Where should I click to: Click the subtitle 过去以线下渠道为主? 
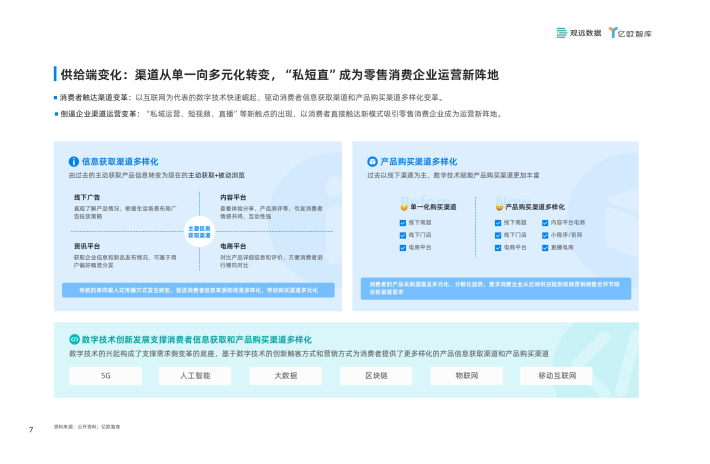(453, 175)
